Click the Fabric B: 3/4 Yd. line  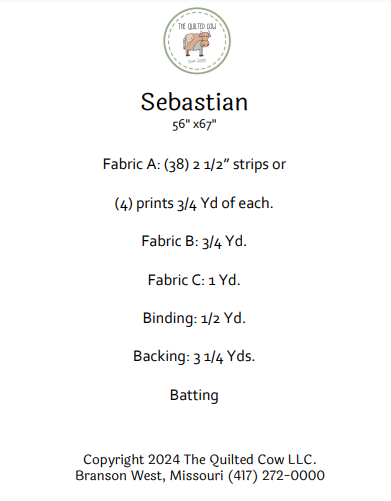[194, 241]
